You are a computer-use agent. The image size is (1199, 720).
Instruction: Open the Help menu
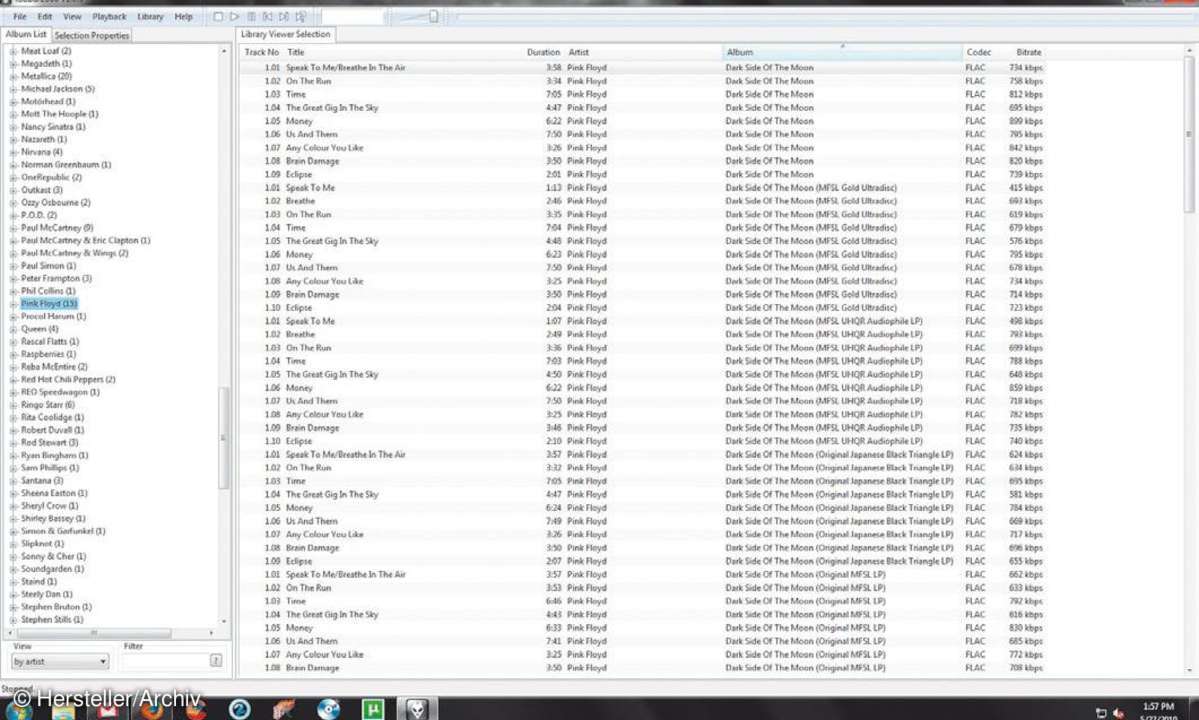[184, 16]
